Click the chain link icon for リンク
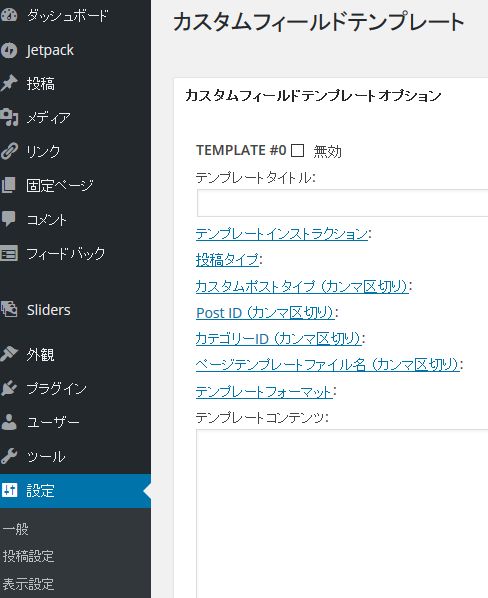This screenshot has height=598, width=488. click(9, 151)
